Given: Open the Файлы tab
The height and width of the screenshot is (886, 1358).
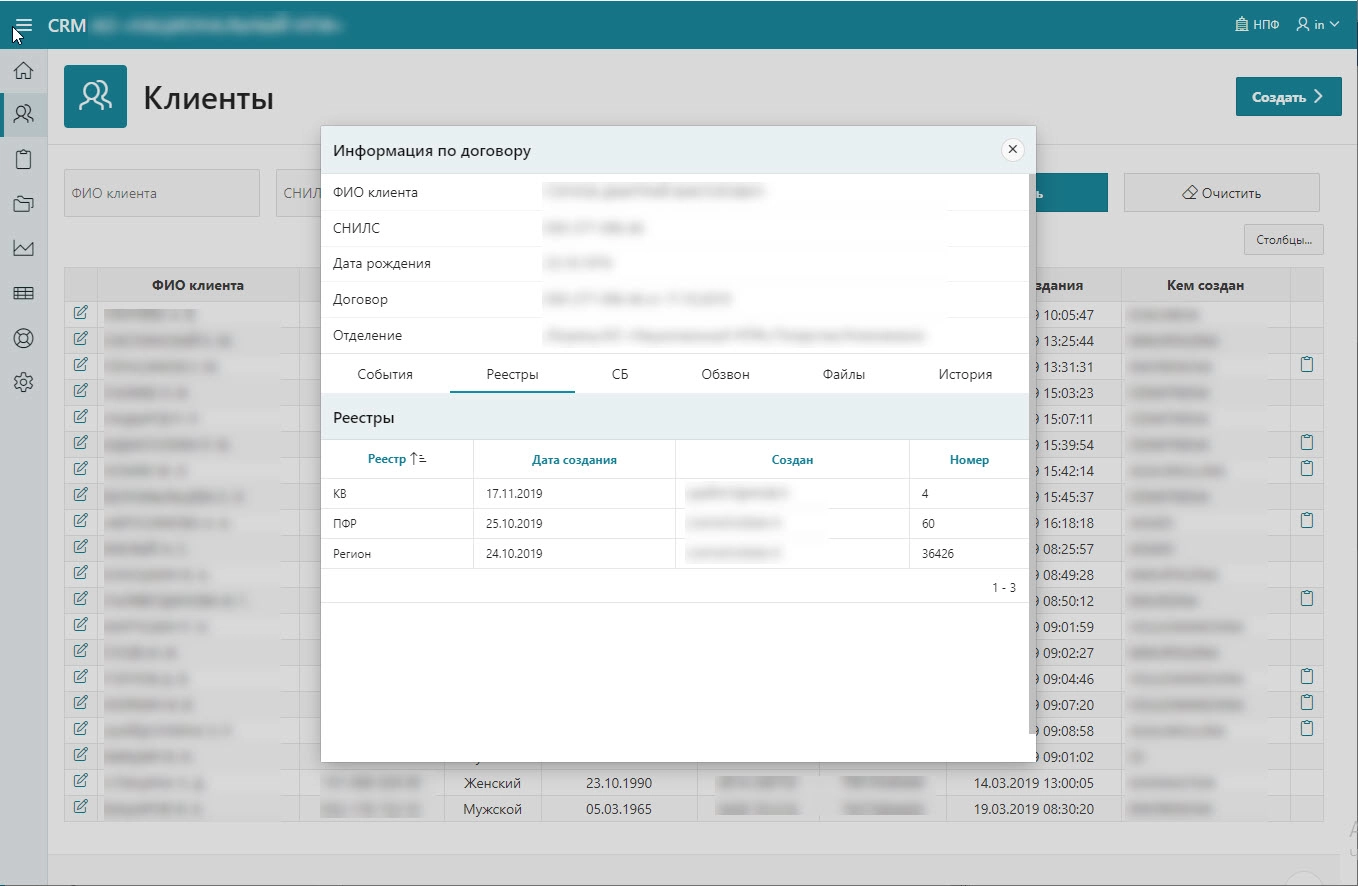Looking at the screenshot, I should (x=844, y=374).
